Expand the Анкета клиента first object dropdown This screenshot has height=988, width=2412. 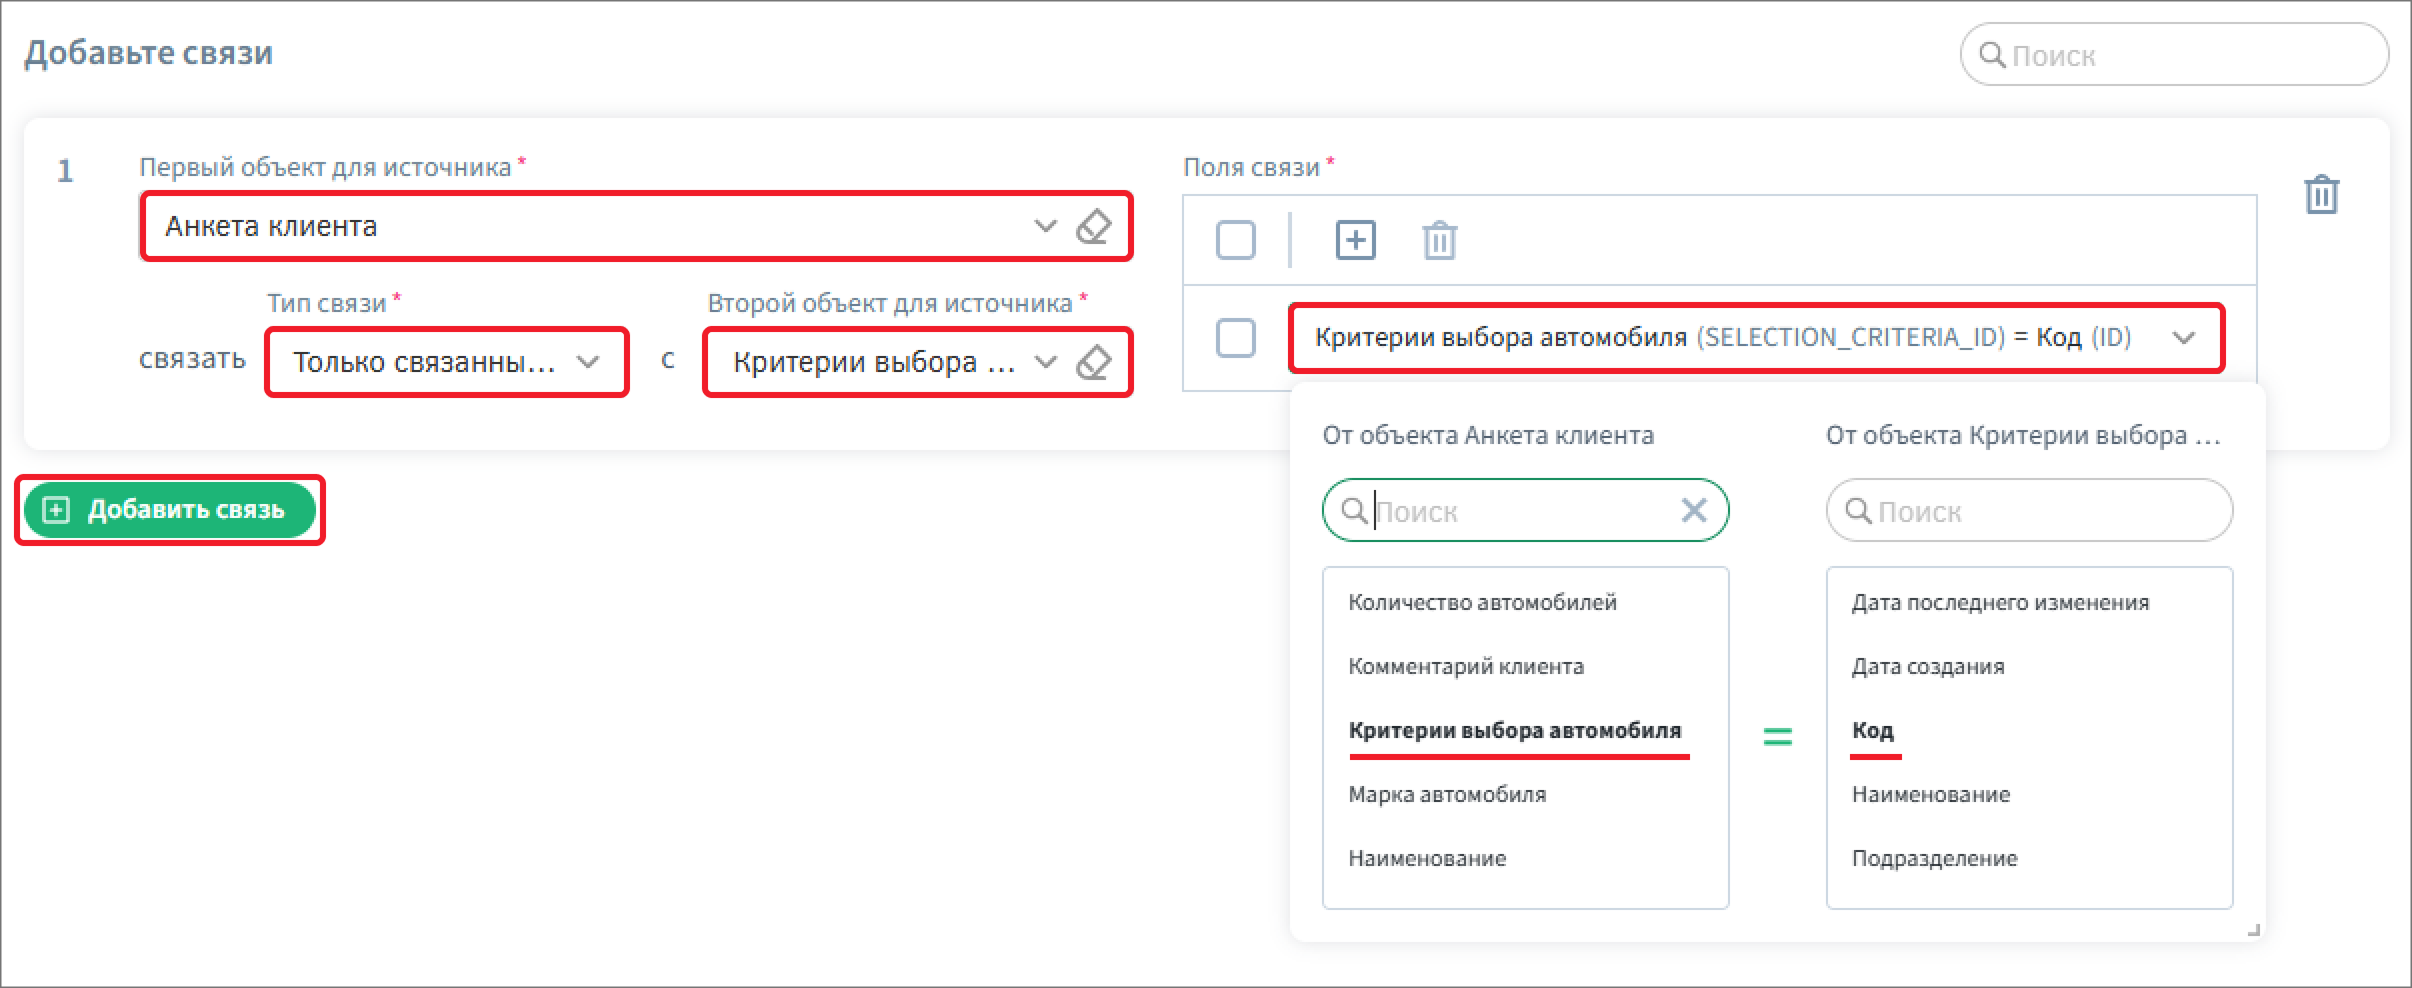(1045, 227)
